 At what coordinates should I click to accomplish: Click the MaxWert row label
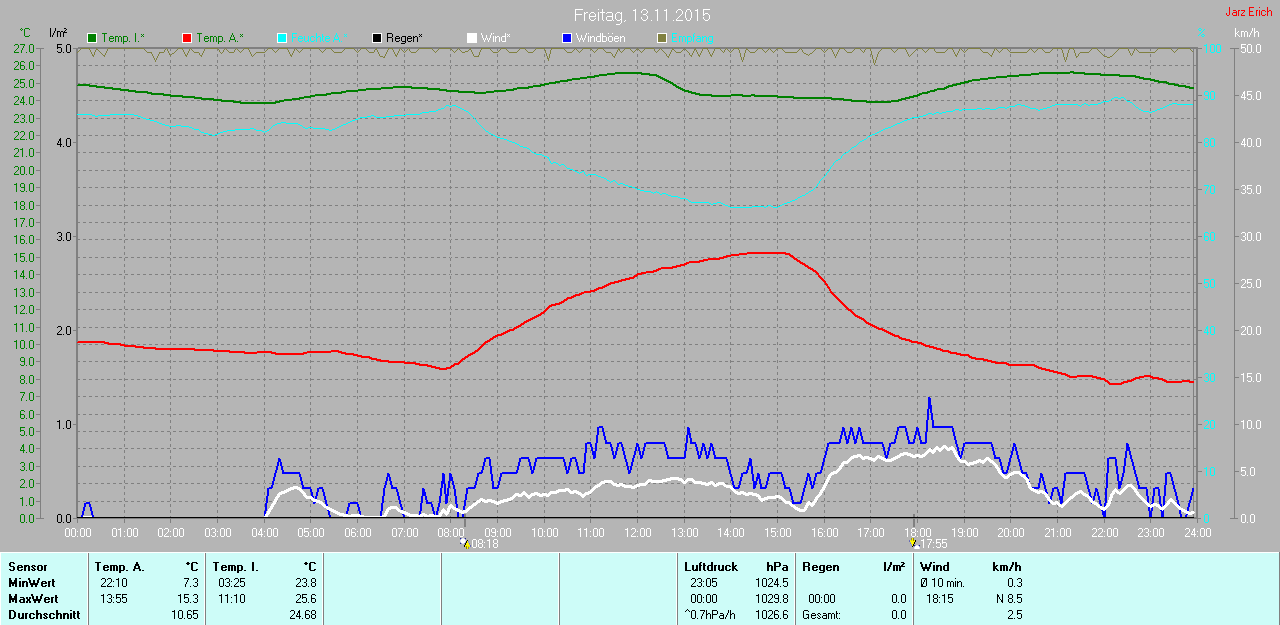click(32, 599)
